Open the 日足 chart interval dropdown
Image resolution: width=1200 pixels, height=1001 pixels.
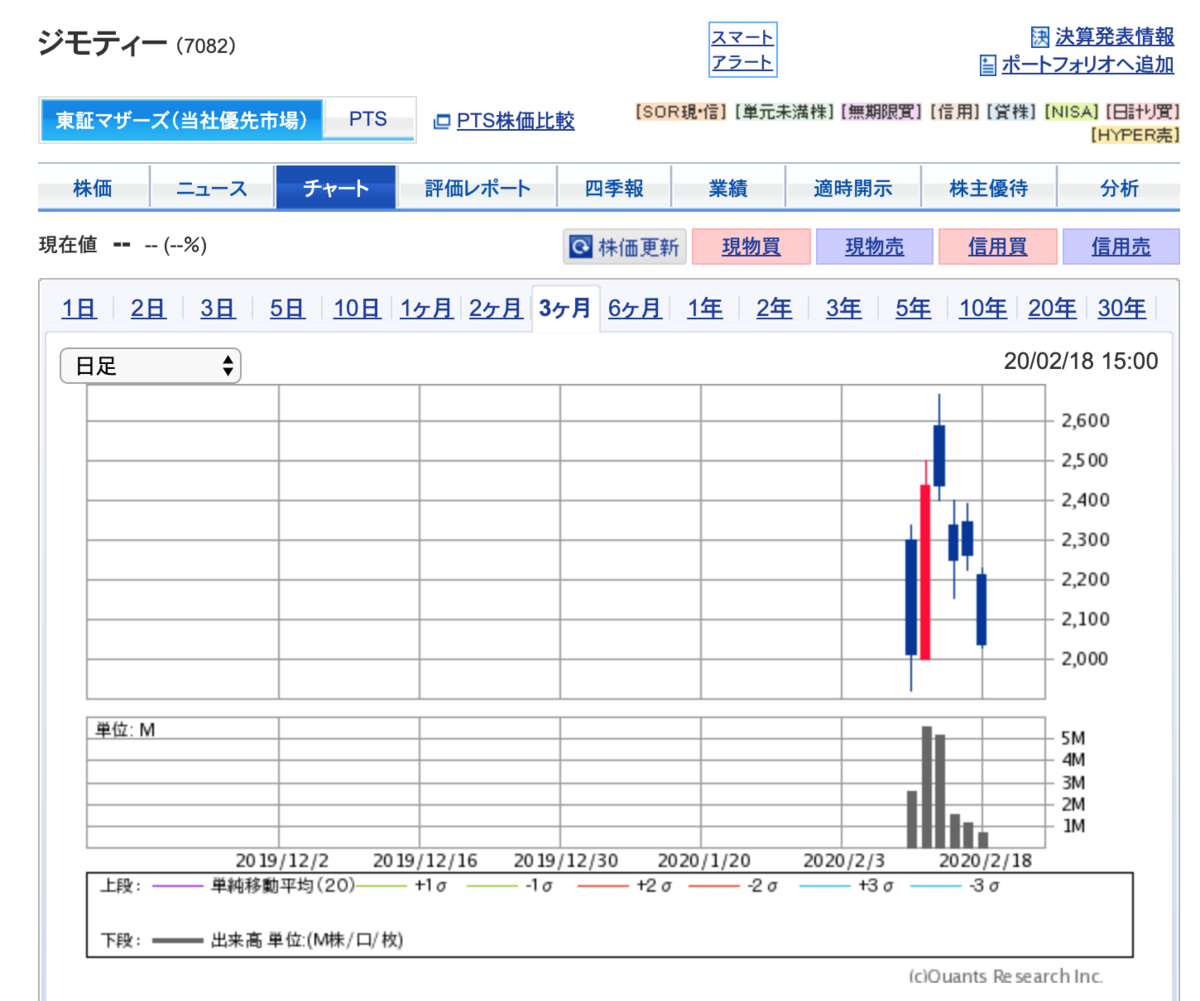[x=151, y=366]
